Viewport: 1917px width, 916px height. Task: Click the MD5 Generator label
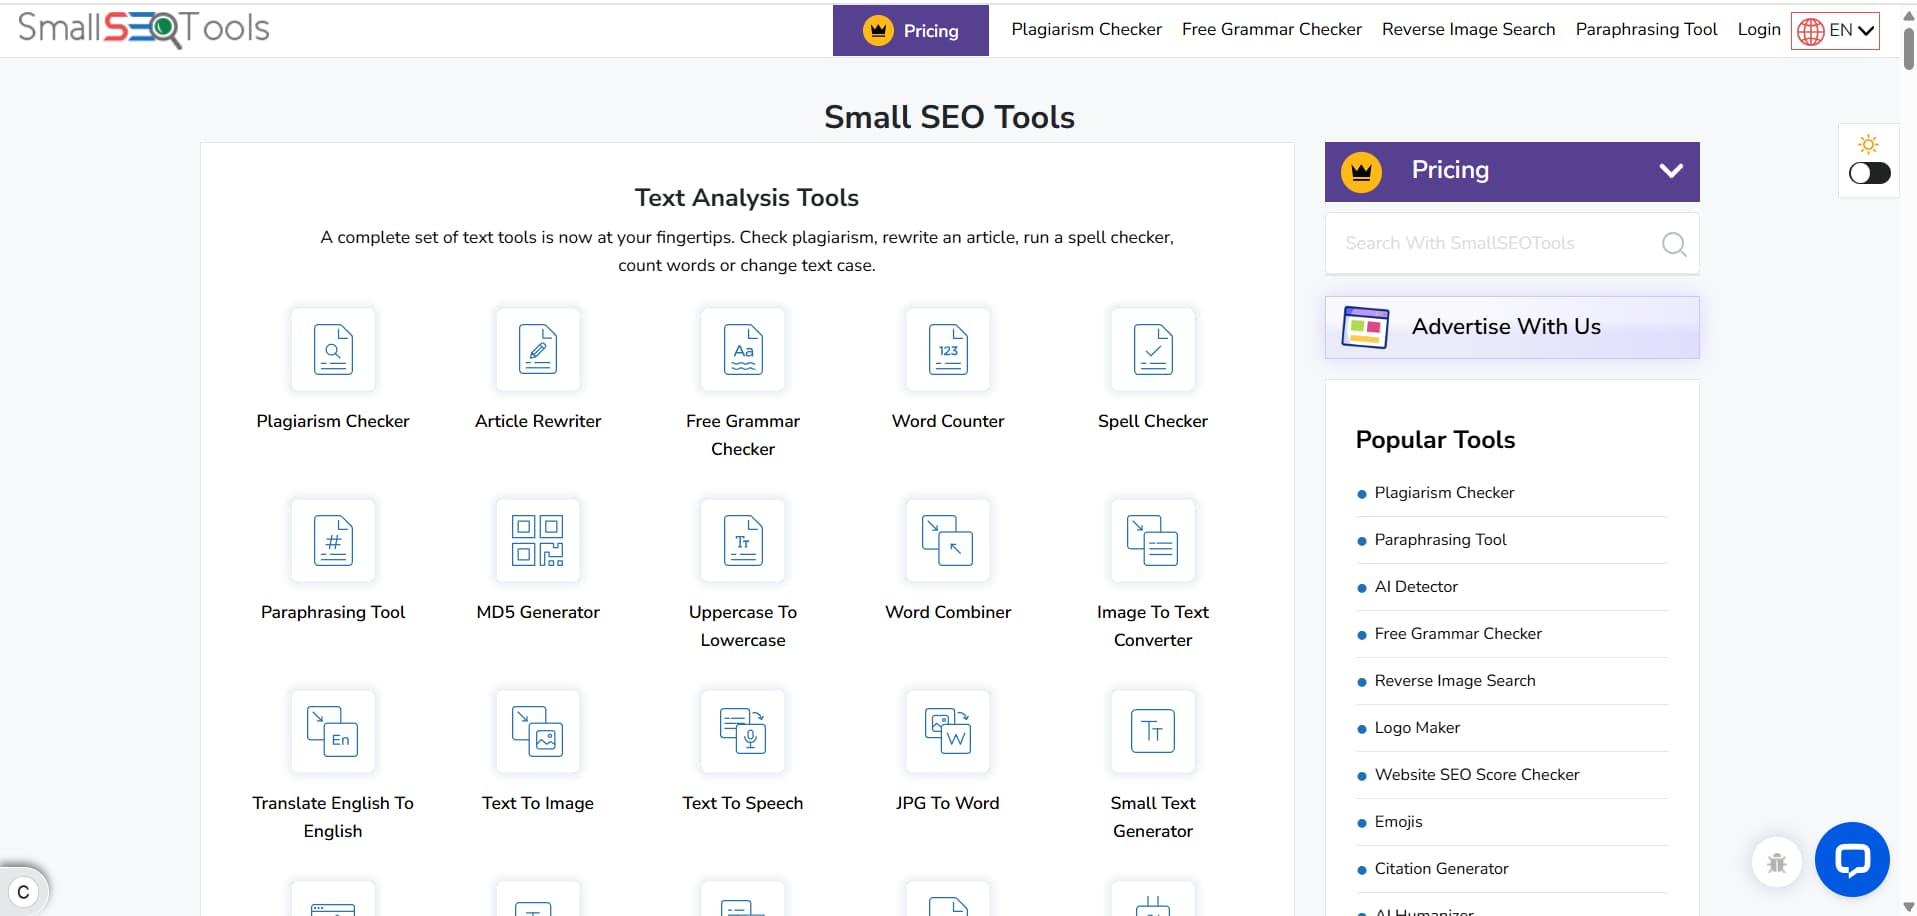538,612
